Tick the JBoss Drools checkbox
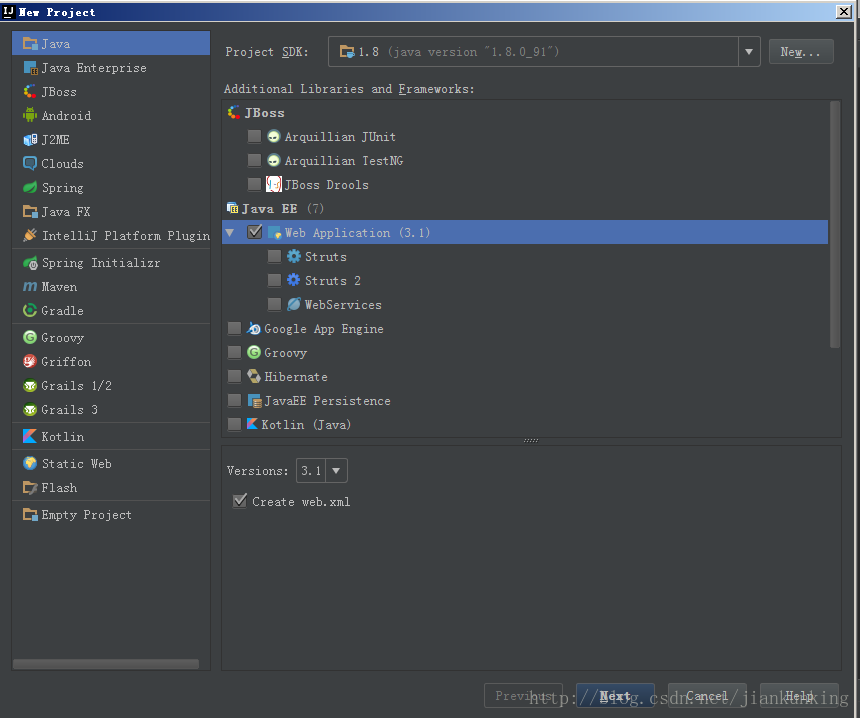The width and height of the screenshot is (860, 718). click(254, 184)
